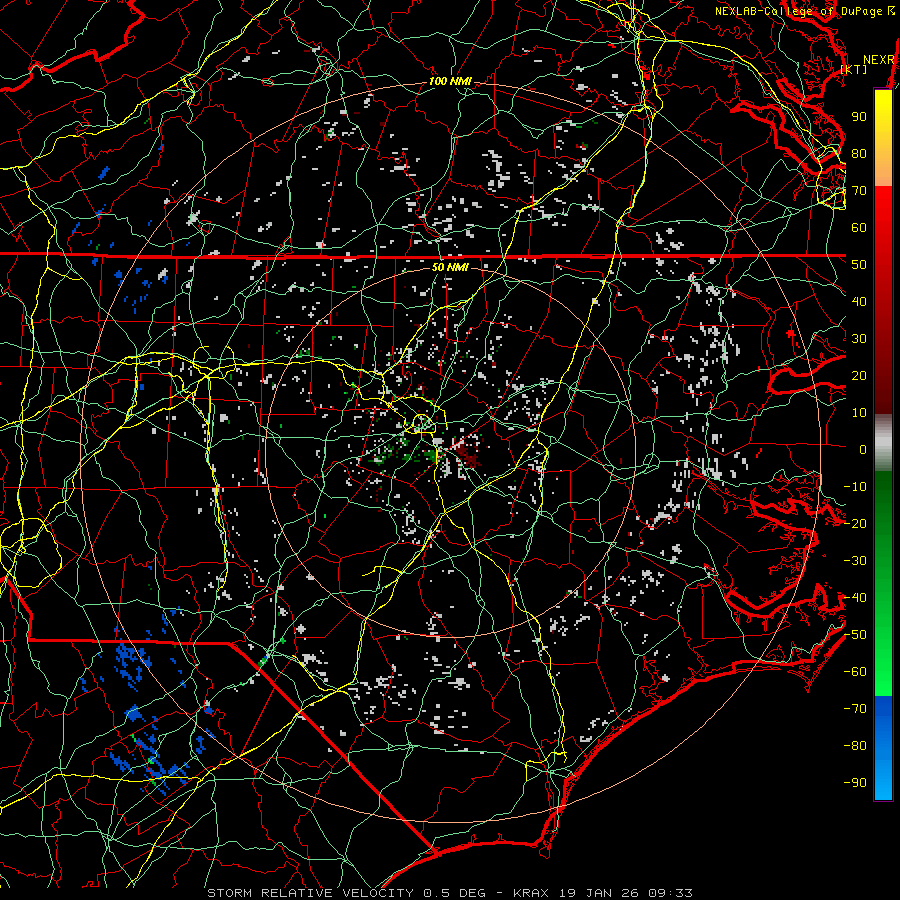This screenshot has width=900, height=900.
Task: Click the positive 80 scale value
Action: point(859,154)
